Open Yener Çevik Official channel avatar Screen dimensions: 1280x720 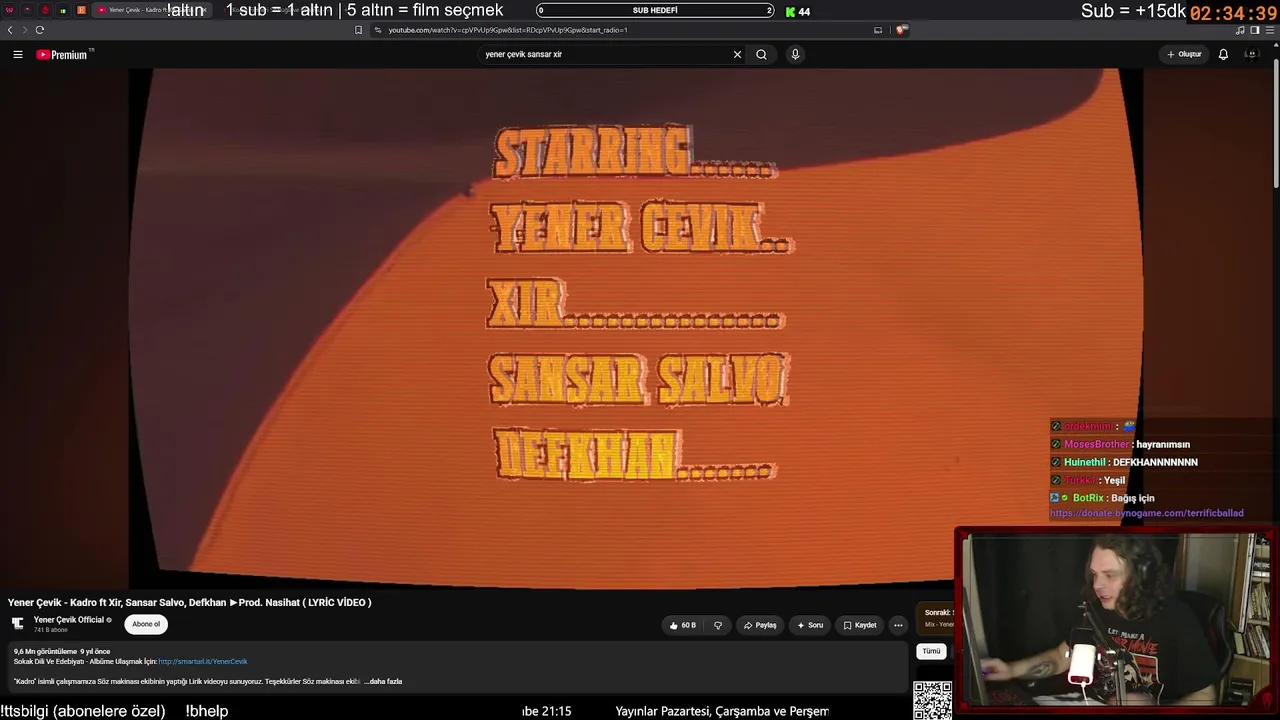[x=18, y=624]
